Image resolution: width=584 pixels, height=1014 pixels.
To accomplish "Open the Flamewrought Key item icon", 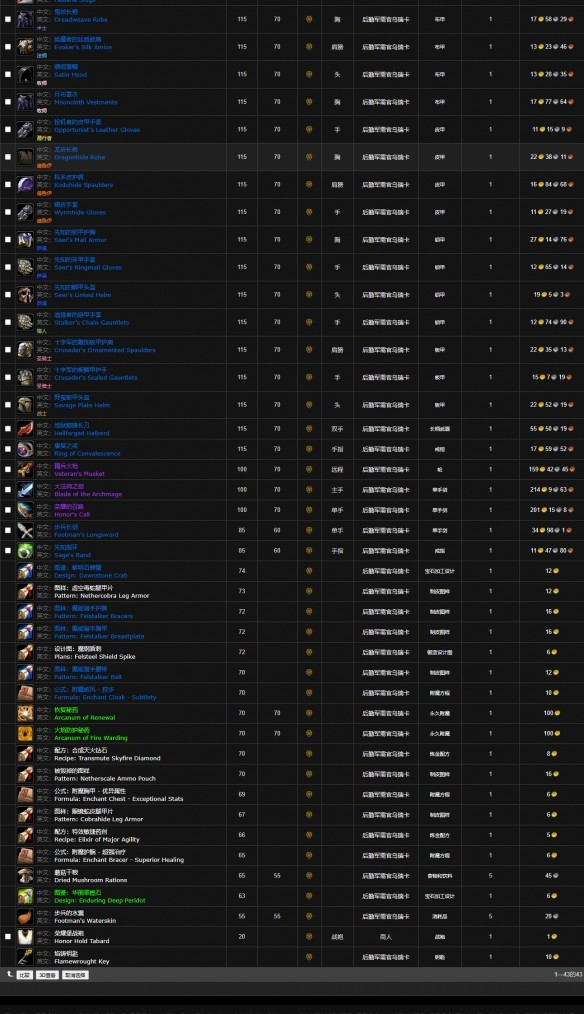I will point(25,957).
